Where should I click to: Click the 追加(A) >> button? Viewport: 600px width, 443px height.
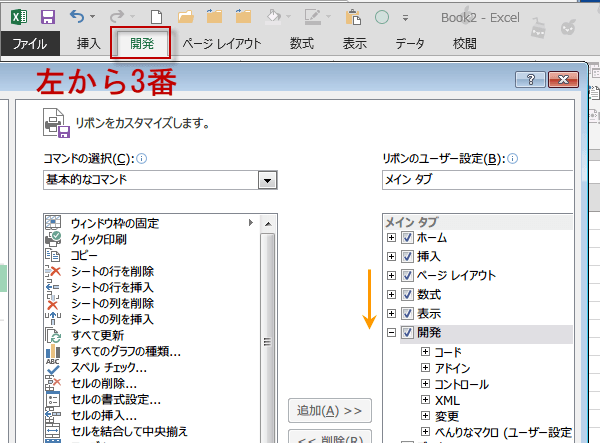[329, 411]
